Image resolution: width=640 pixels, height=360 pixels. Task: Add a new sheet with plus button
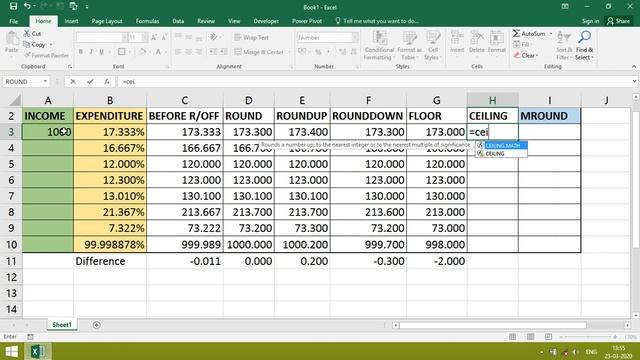96,325
